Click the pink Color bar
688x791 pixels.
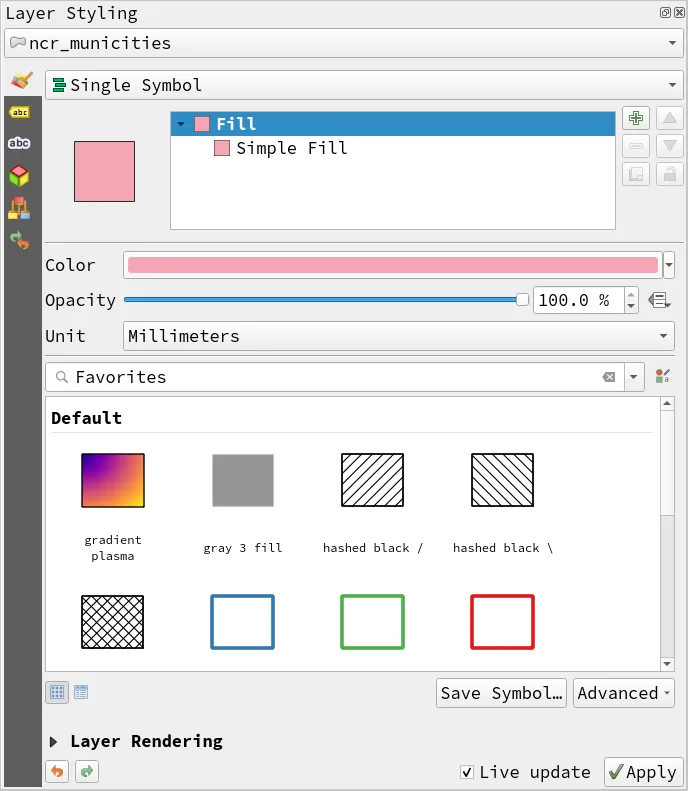(392, 265)
